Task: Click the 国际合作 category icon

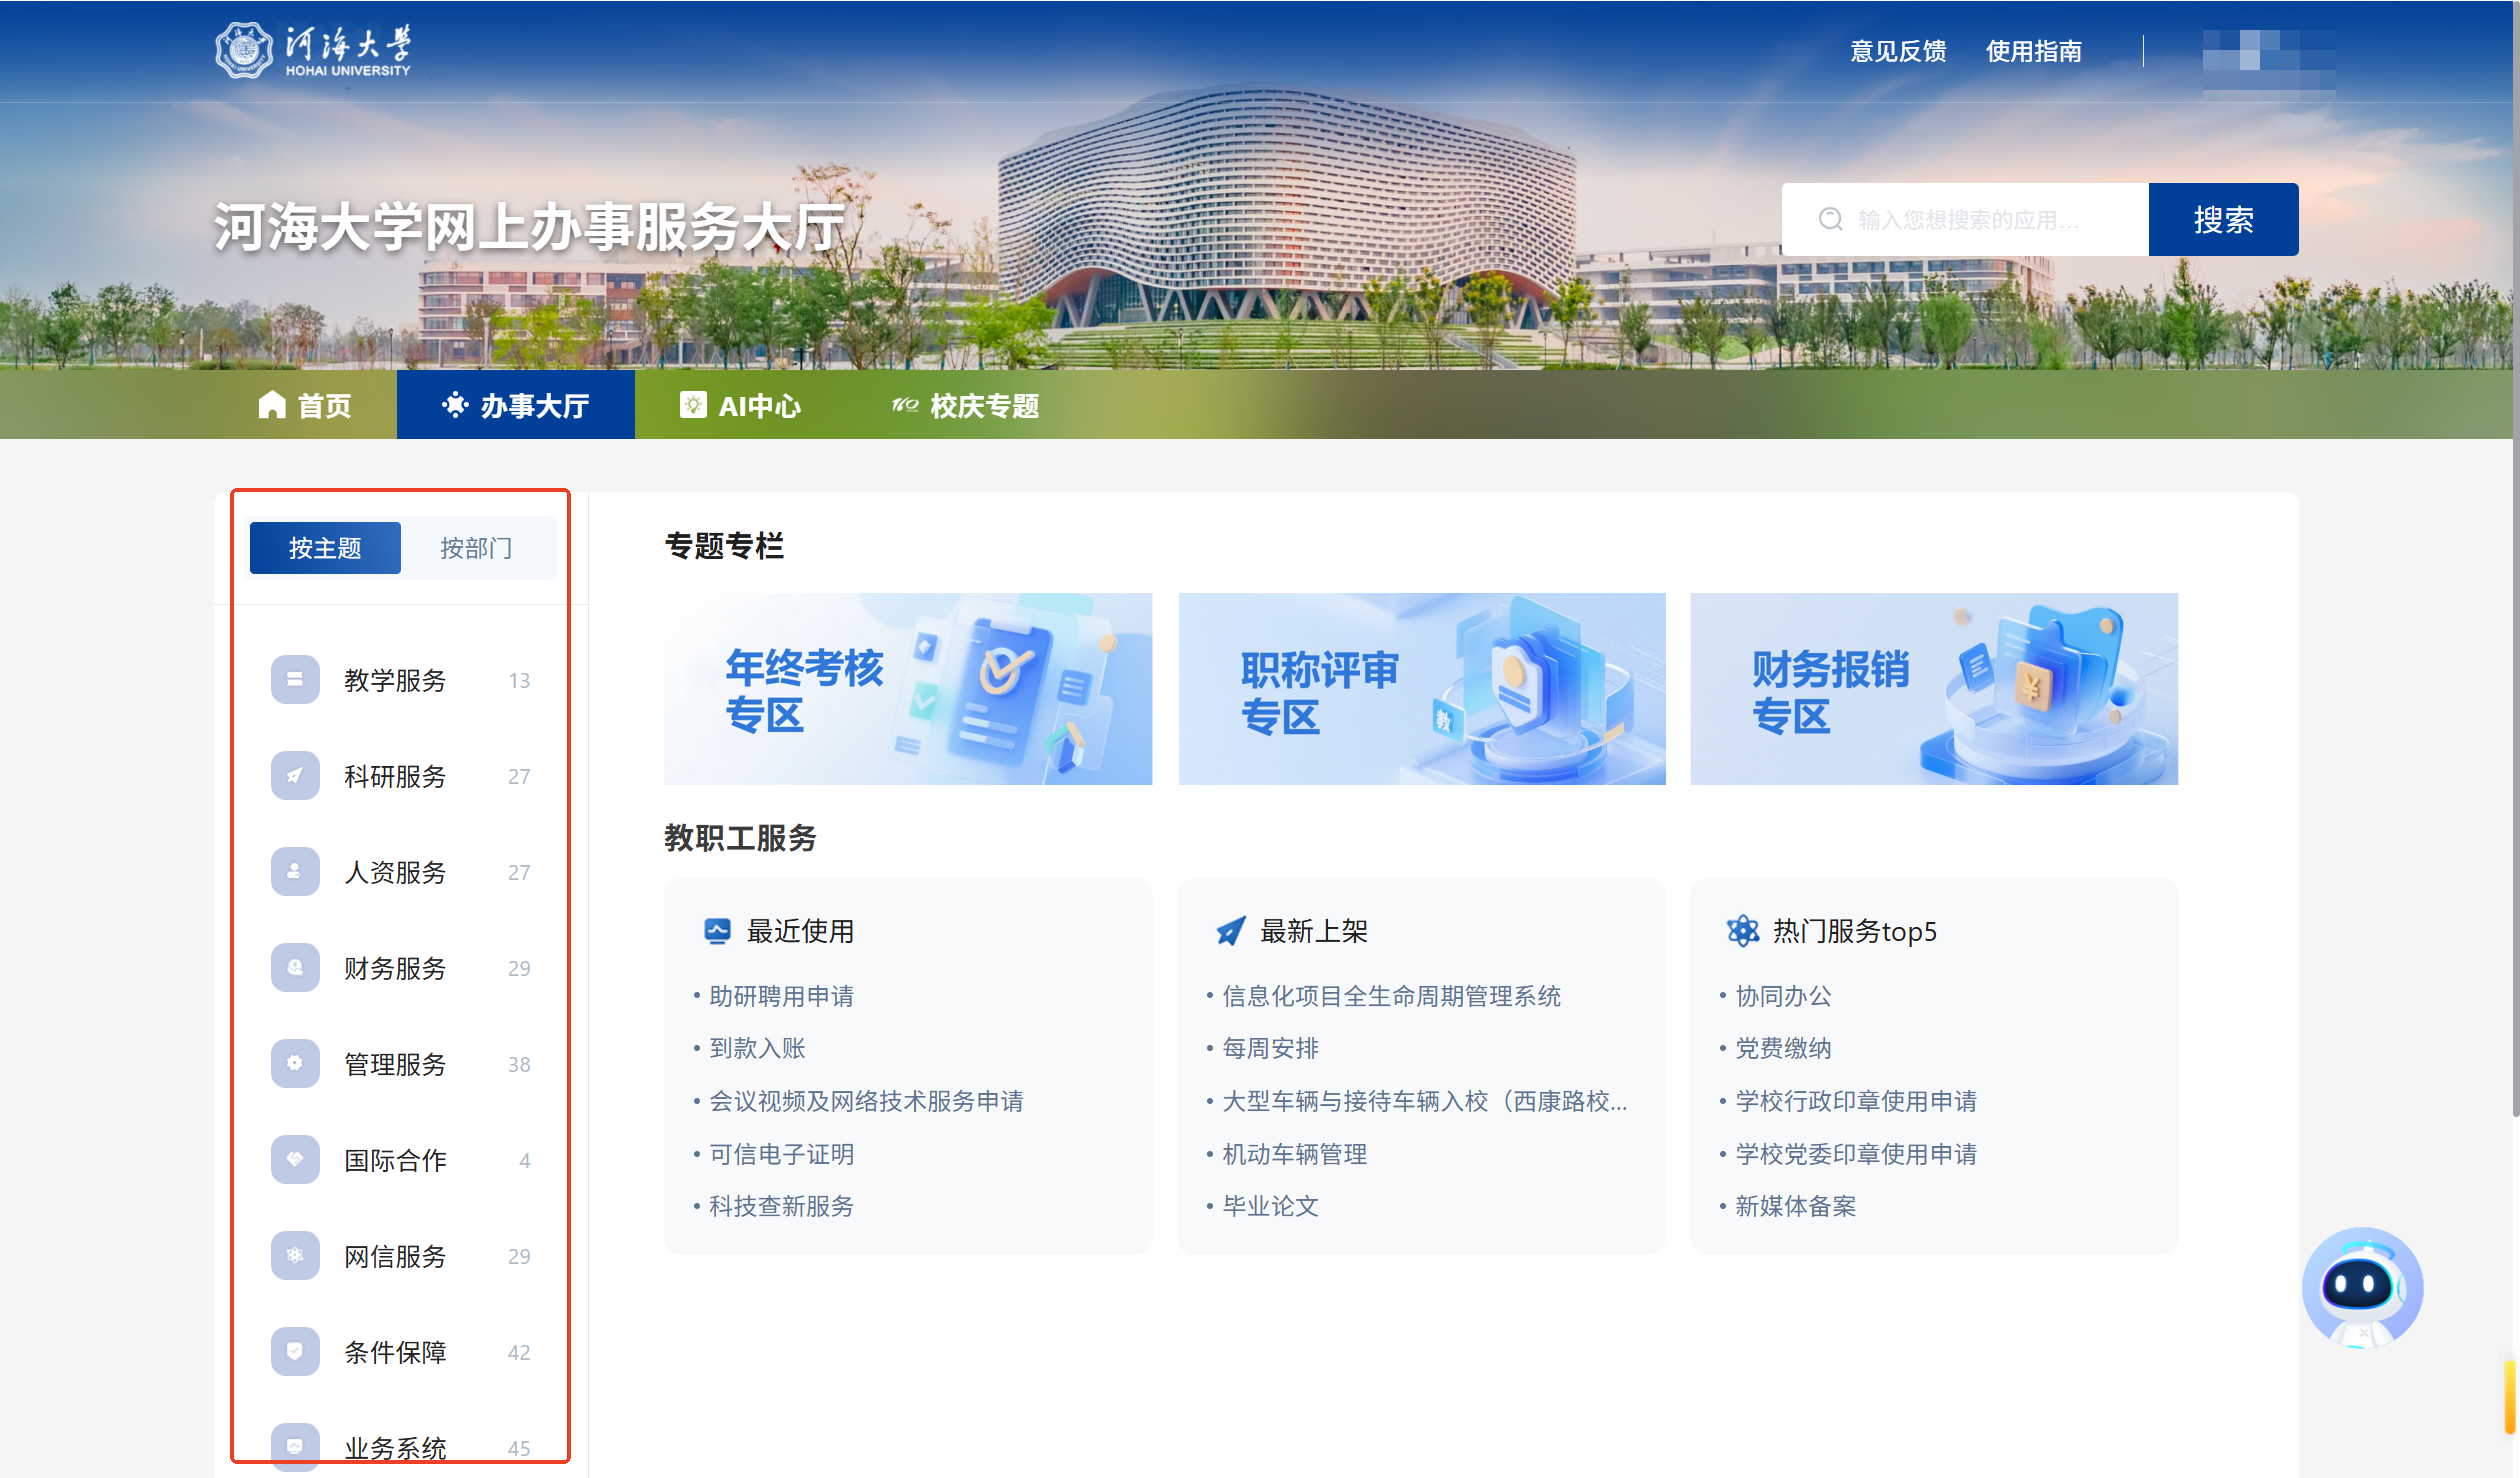Action: [x=295, y=1160]
